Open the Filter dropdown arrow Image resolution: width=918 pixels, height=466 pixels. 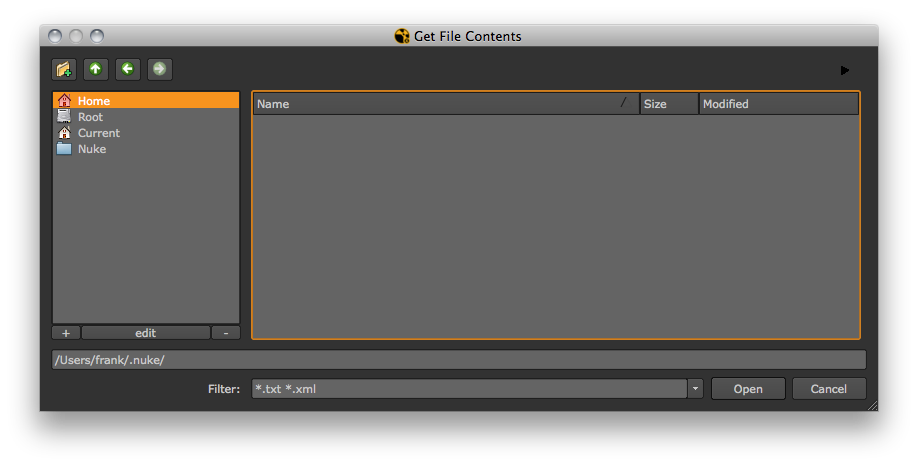point(695,389)
